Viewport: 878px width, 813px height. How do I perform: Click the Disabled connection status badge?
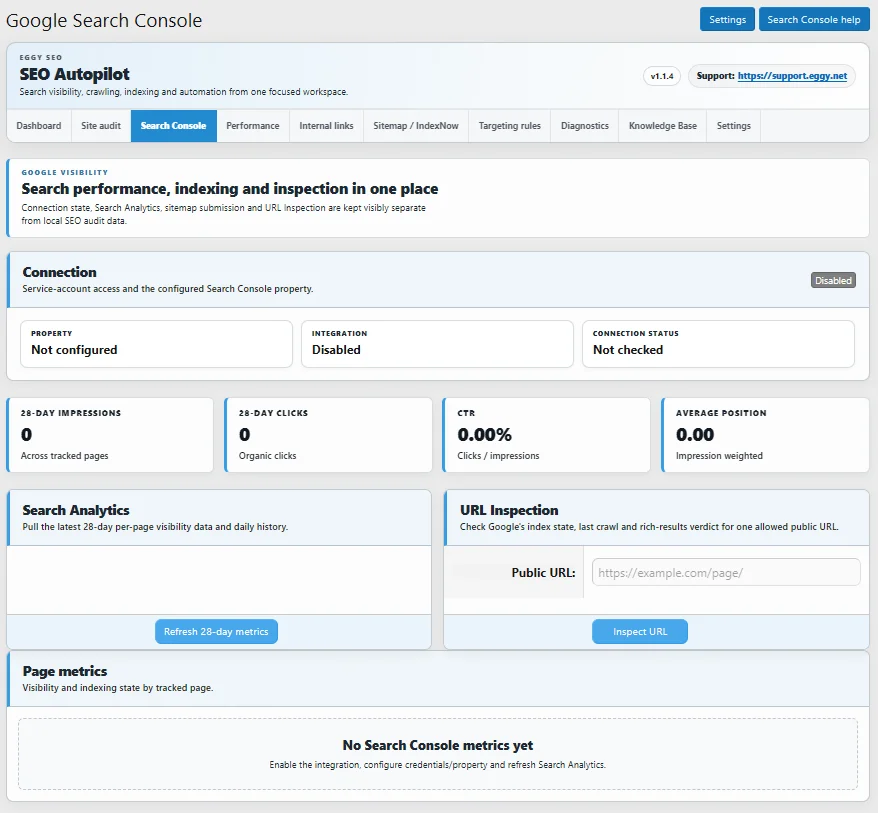click(833, 281)
